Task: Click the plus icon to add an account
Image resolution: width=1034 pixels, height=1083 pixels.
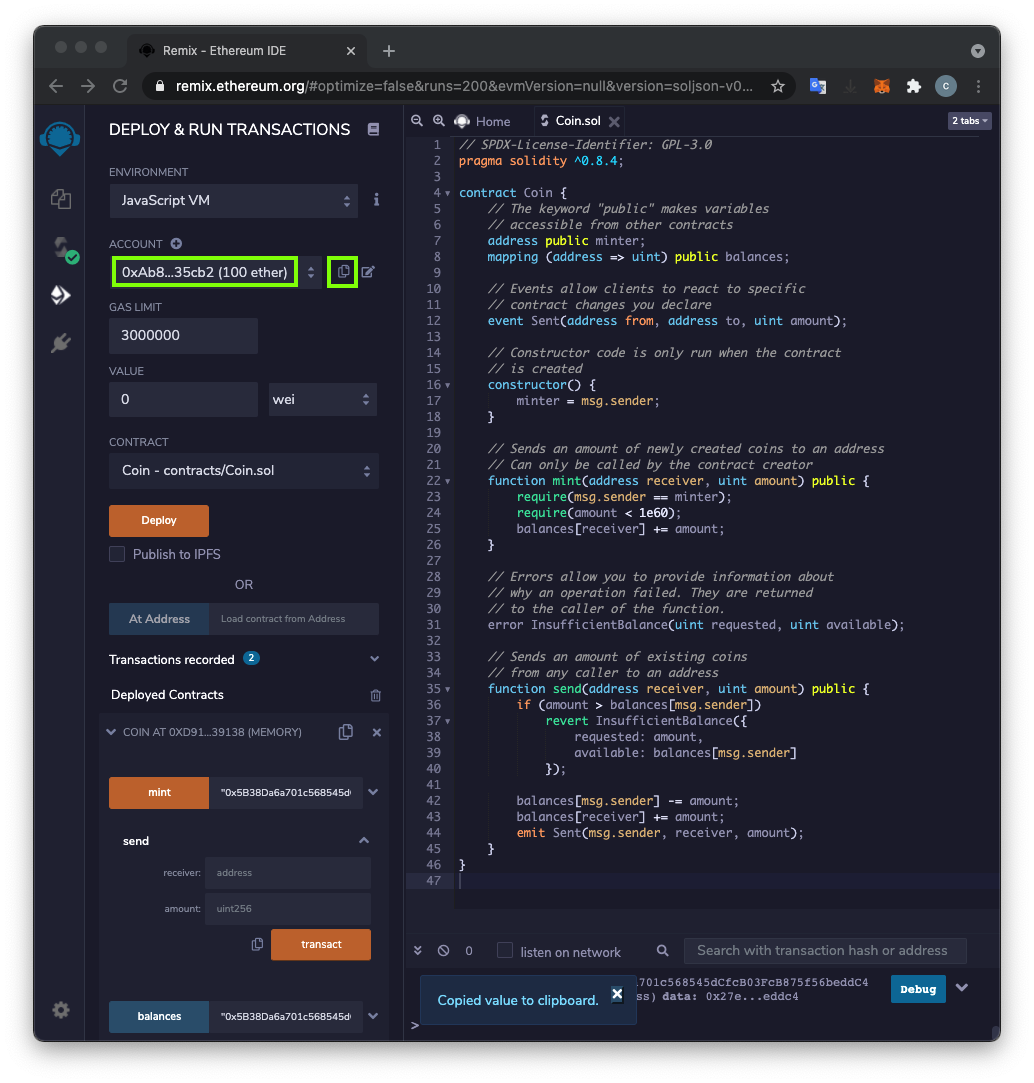Action: coord(176,244)
